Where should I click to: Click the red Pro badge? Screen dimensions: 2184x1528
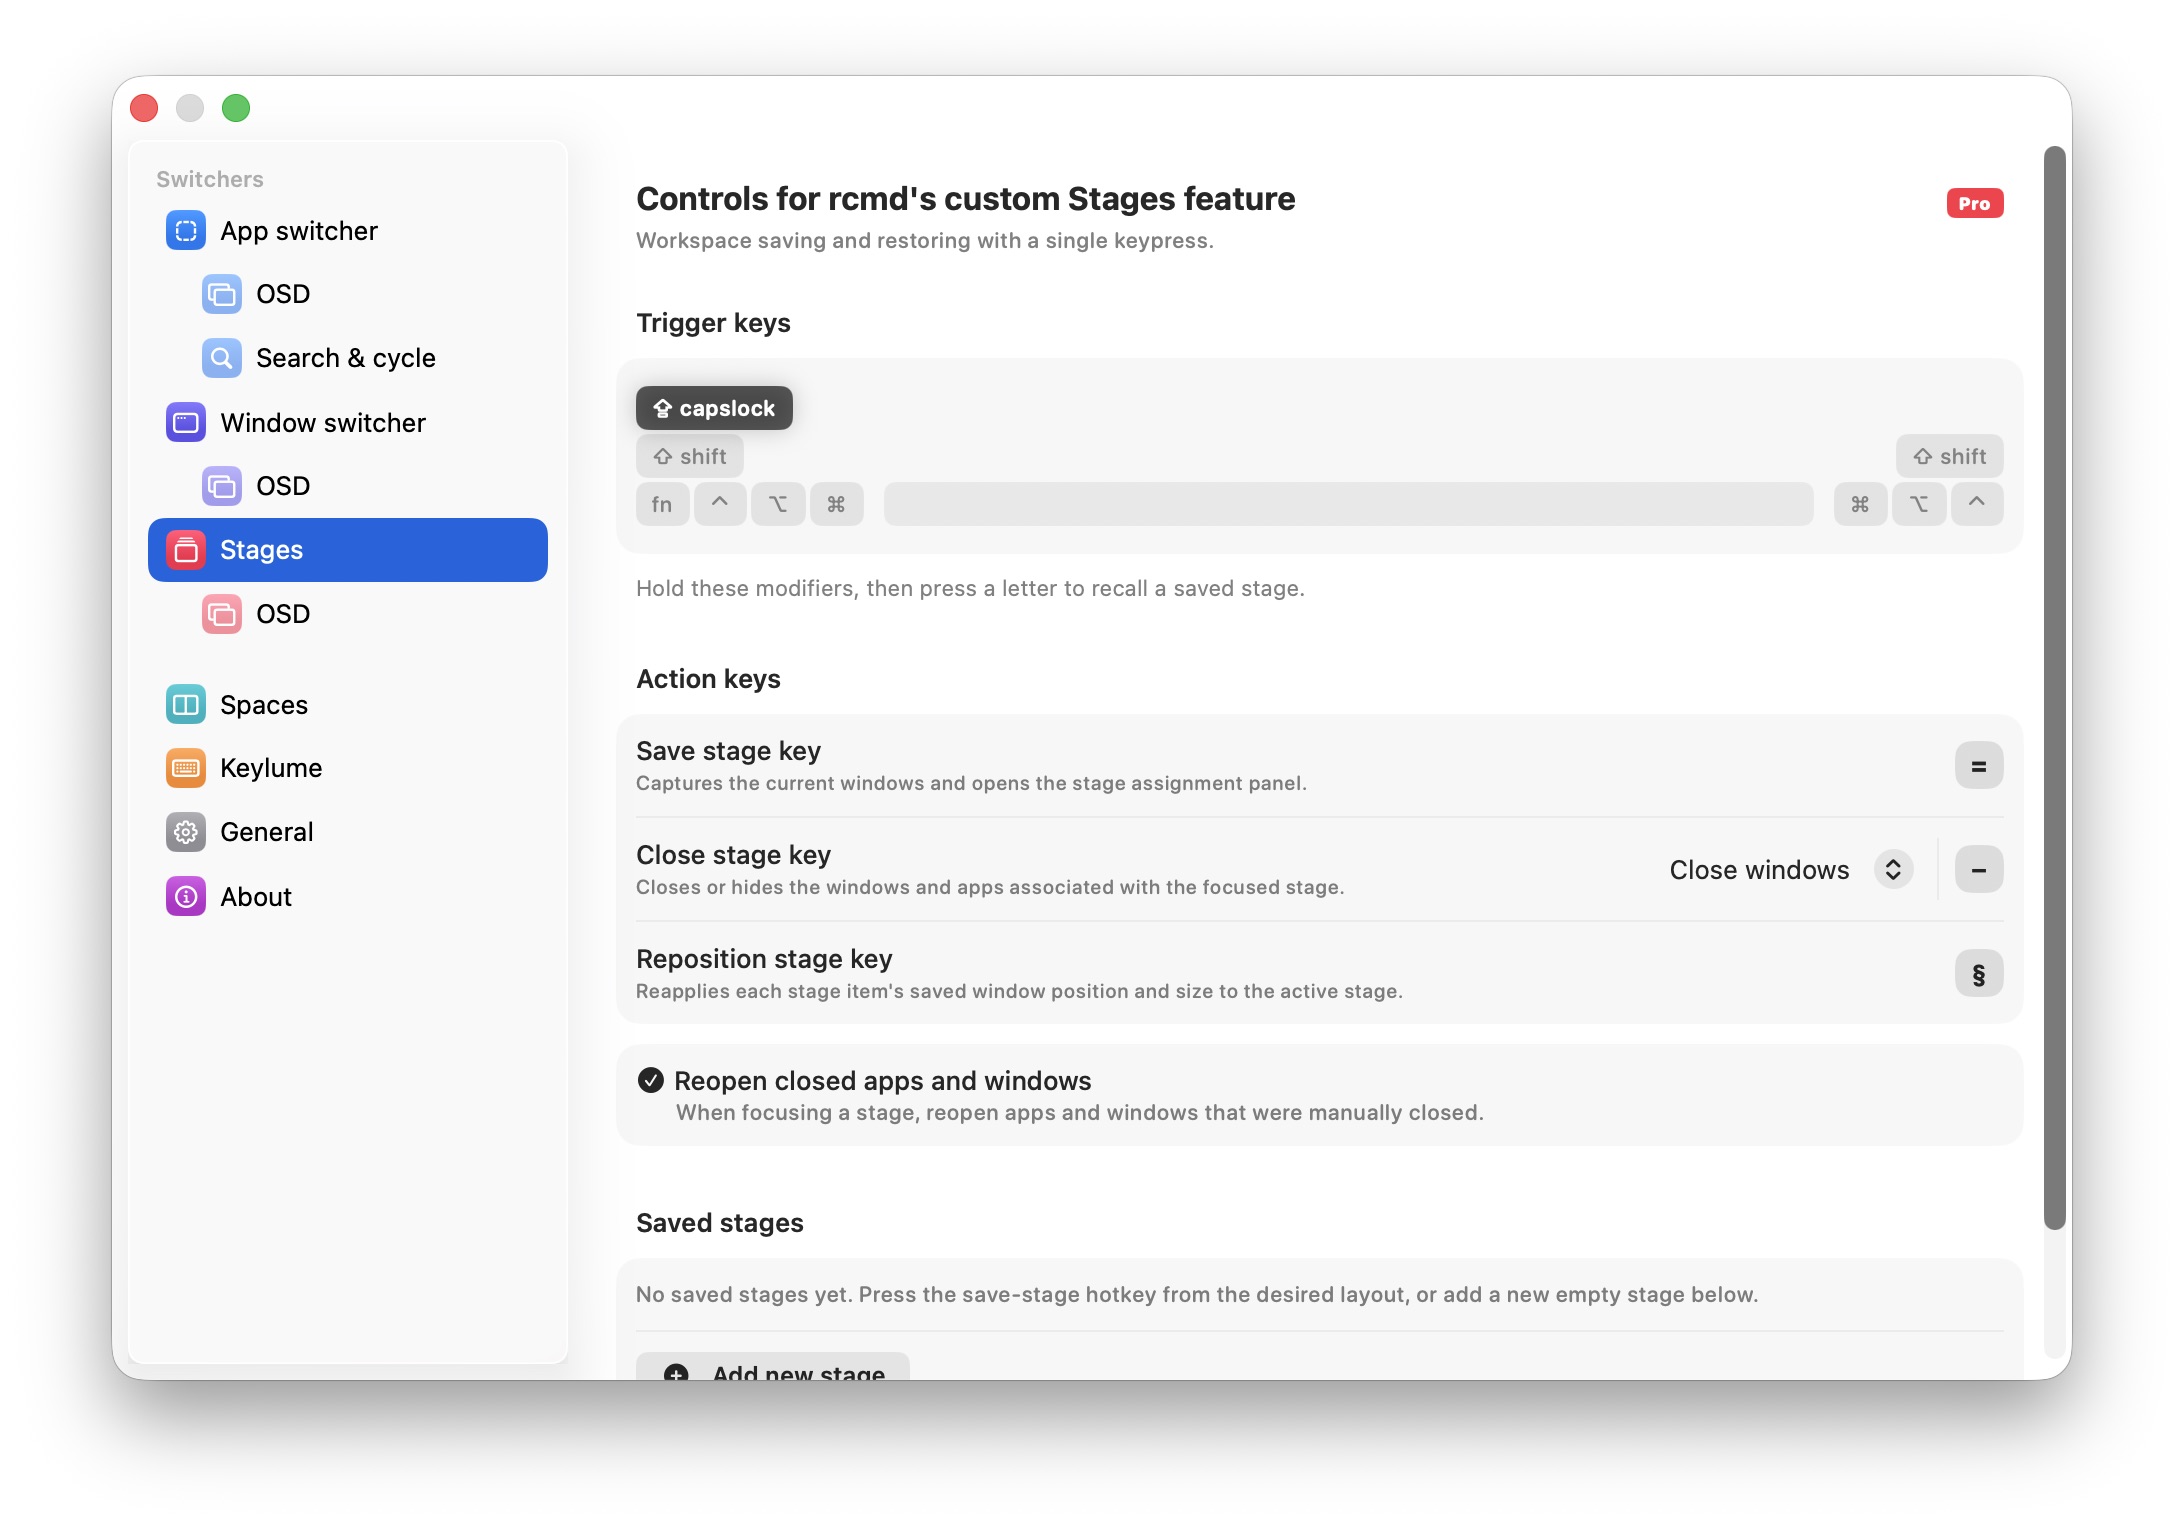pyautogui.click(x=1974, y=203)
